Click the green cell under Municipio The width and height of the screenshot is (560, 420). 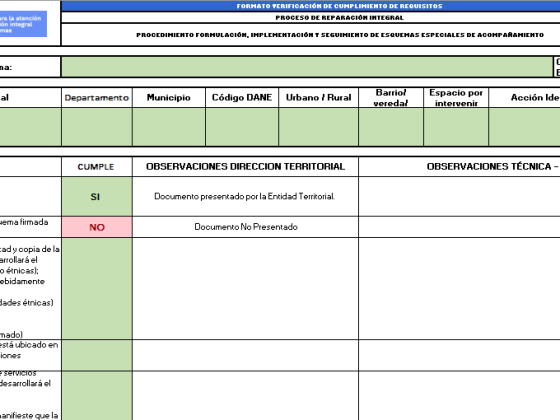[x=169, y=127]
